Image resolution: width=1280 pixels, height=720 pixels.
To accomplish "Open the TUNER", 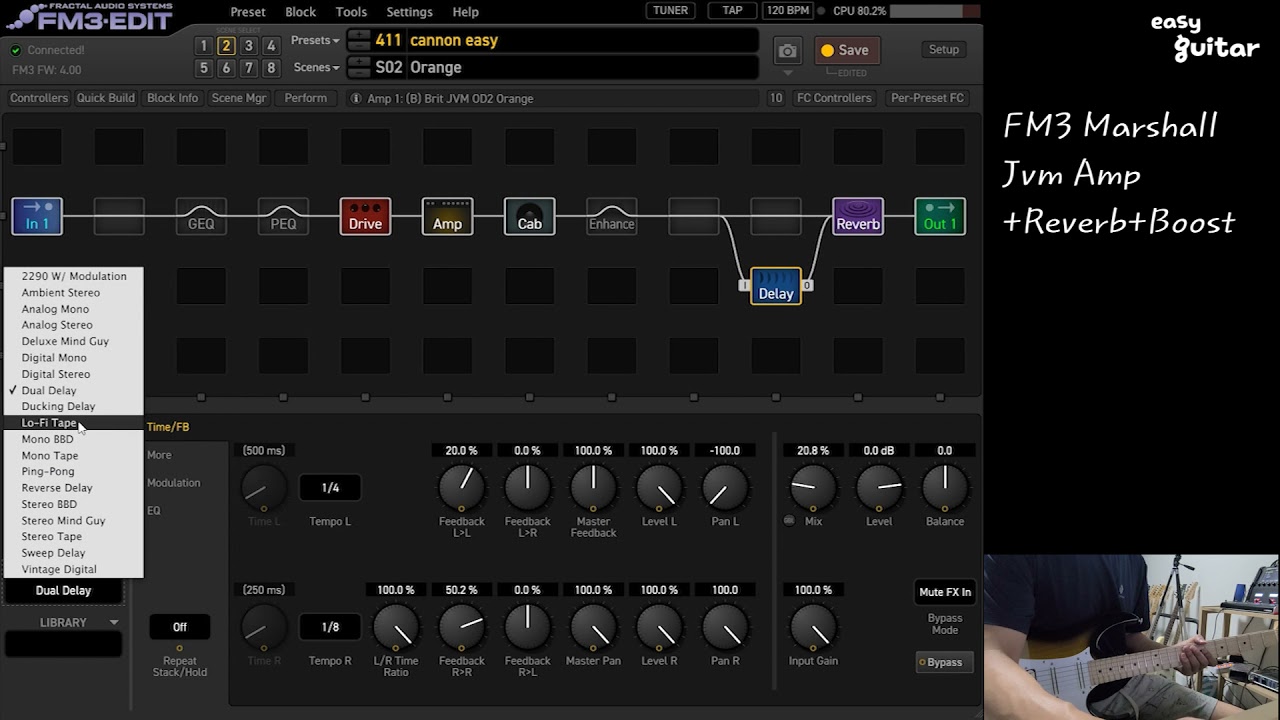I will pyautogui.click(x=670, y=11).
